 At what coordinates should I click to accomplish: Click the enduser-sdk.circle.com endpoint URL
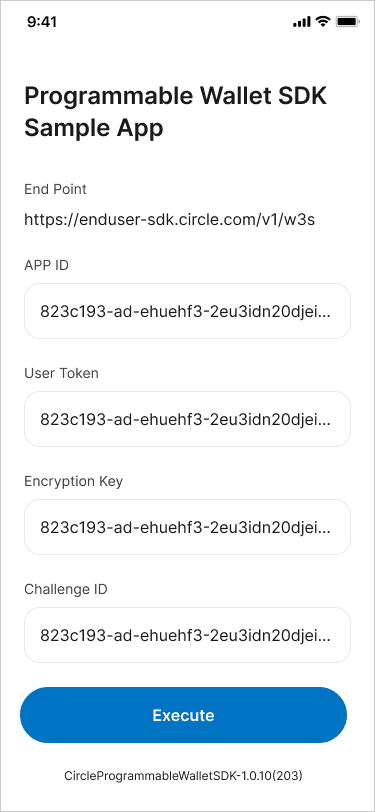[x=170, y=220]
